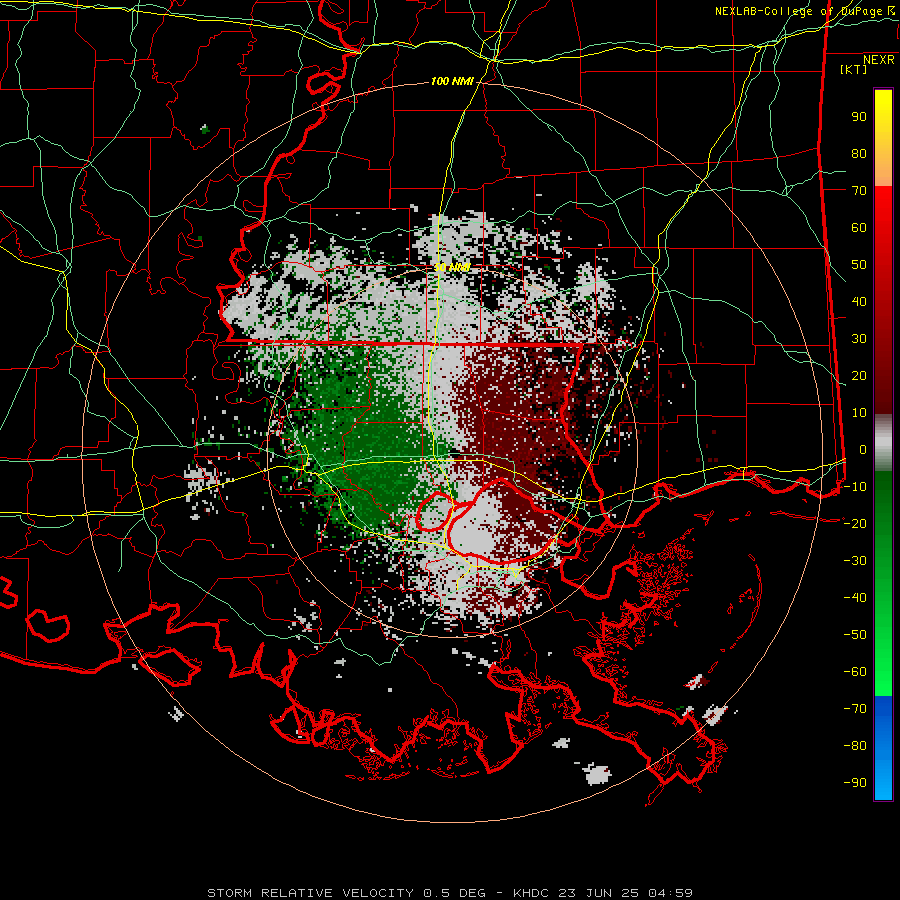Screen dimensions: 900x900
Task: Click the -10 scale value
Action: click(855, 487)
